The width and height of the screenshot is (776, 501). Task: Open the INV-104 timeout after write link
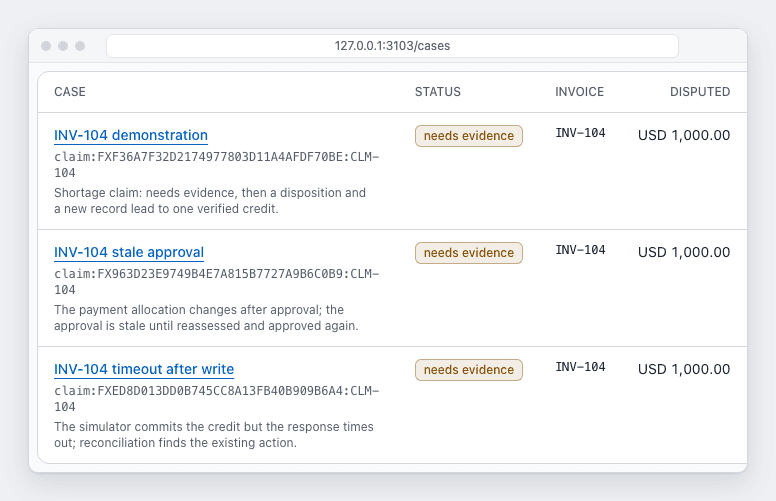click(144, 369)
